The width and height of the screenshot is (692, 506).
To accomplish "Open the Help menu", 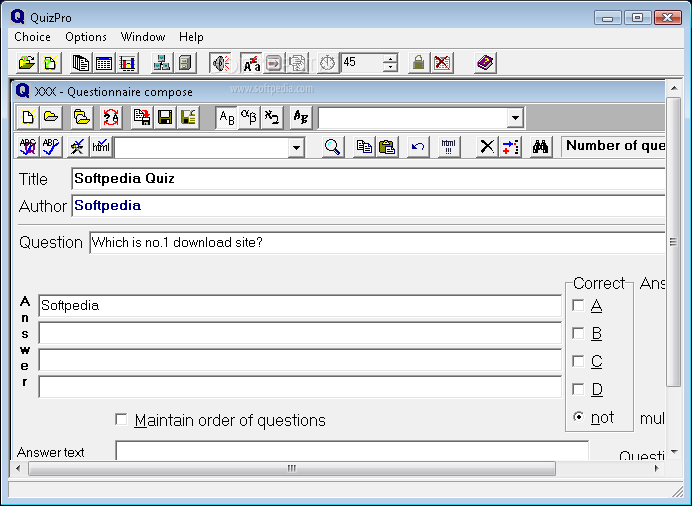I will click(191, 37).
